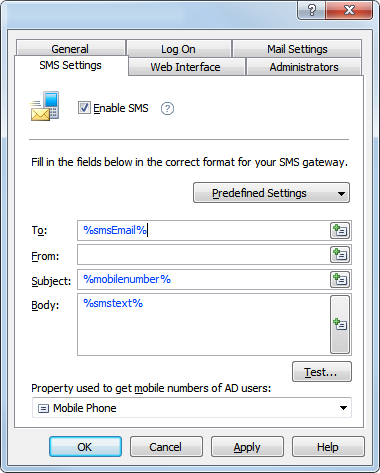Click the round help icon next to Enable SMS

pyautogui.click(x=167, y=108)
